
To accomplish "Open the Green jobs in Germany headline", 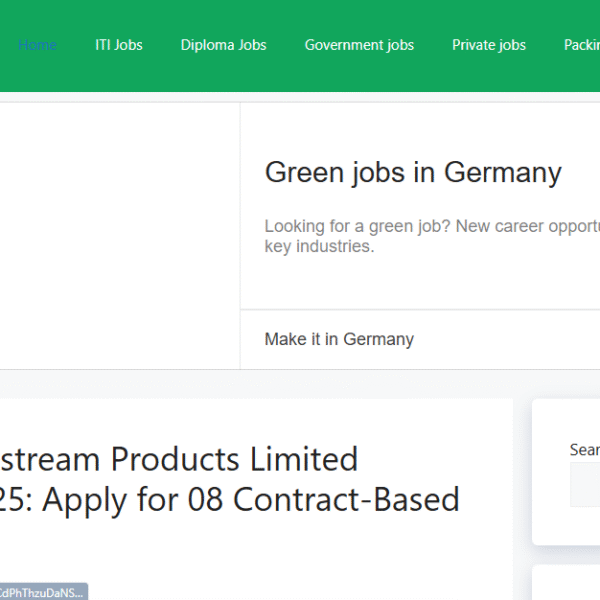I will click(x=413, y=173).
